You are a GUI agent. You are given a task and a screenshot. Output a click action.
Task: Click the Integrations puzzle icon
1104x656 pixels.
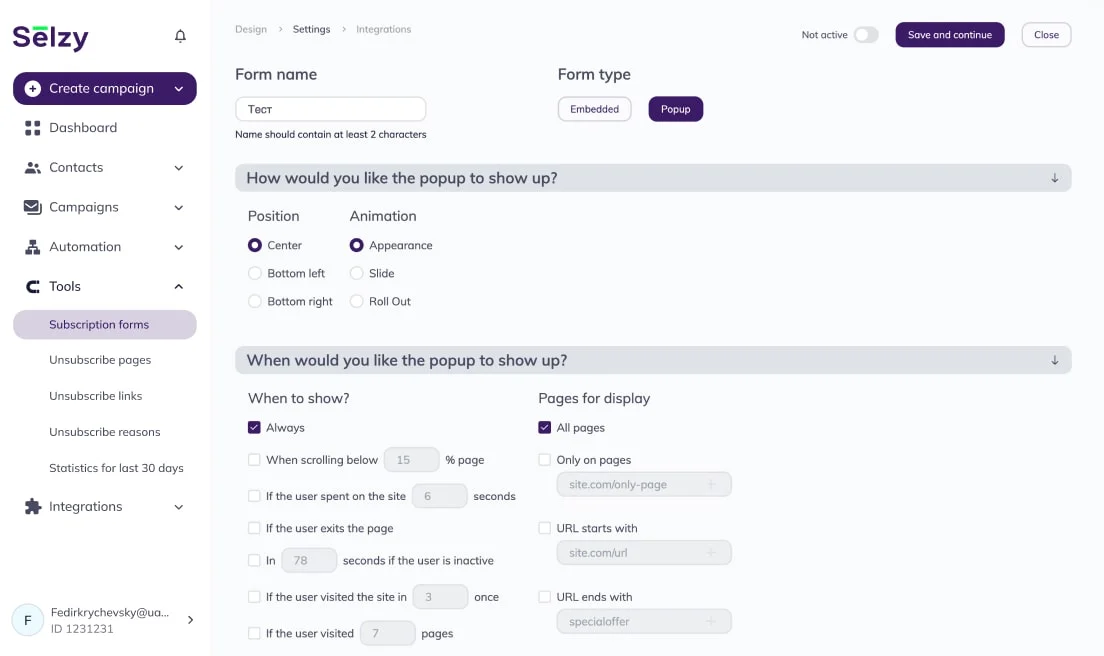tap(32, 507)
